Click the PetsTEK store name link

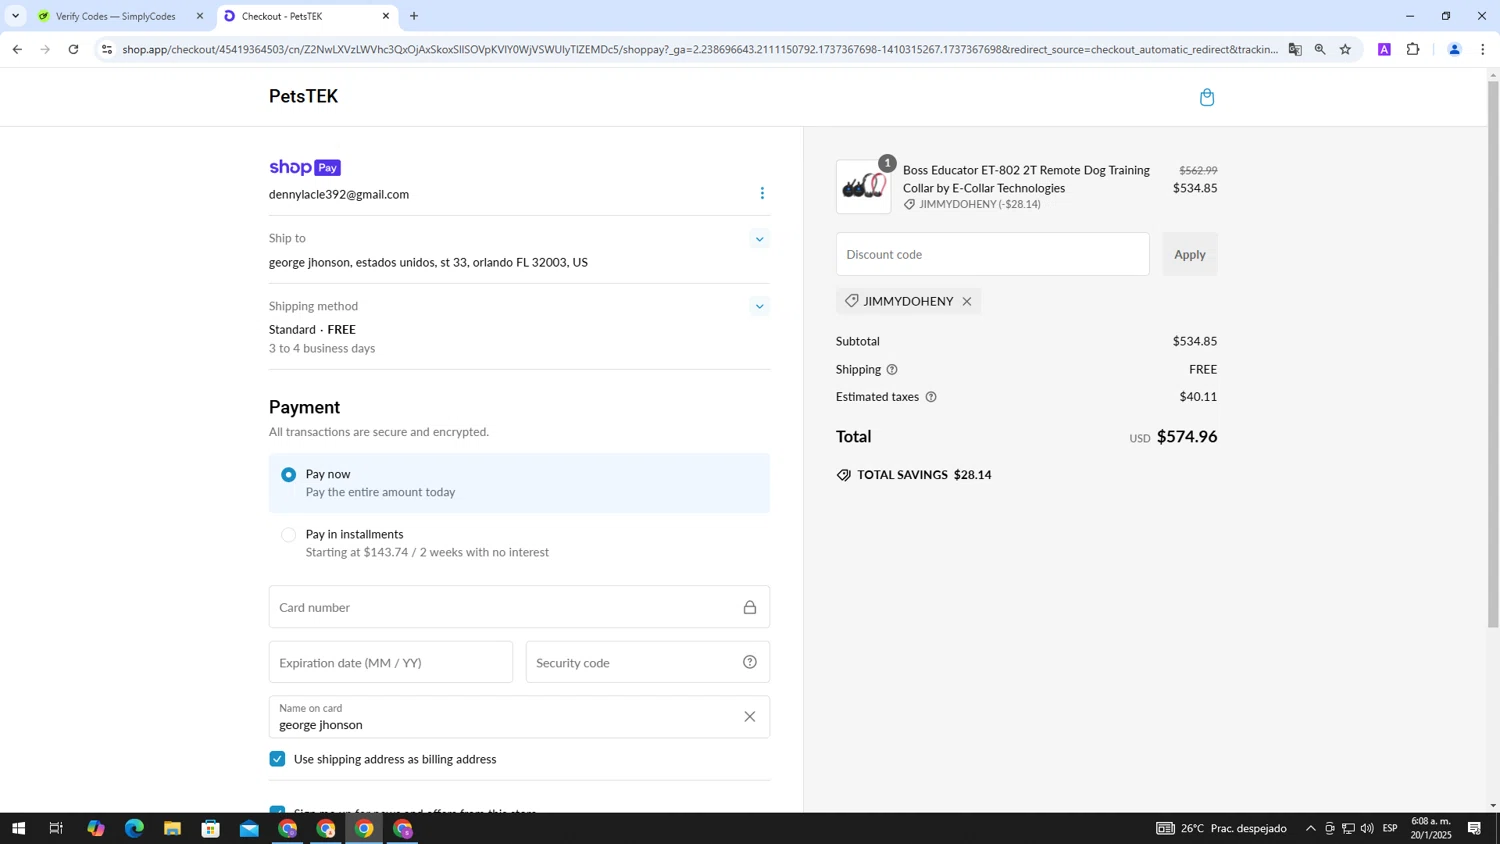pos(303,96)
